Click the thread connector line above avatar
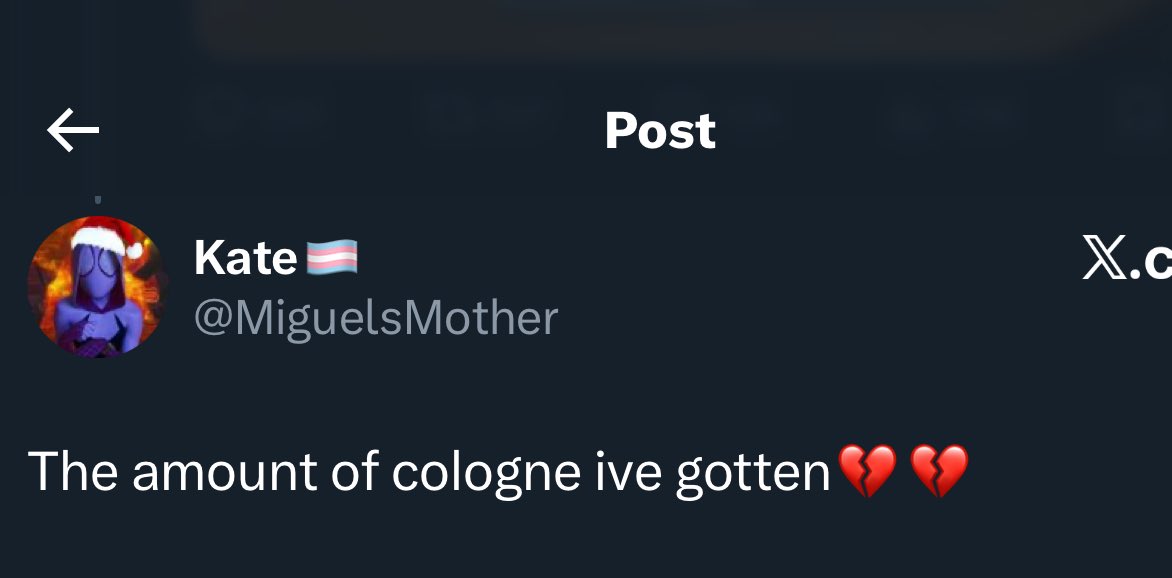This screenshot has height=578, width=1172. pos(98,200)
